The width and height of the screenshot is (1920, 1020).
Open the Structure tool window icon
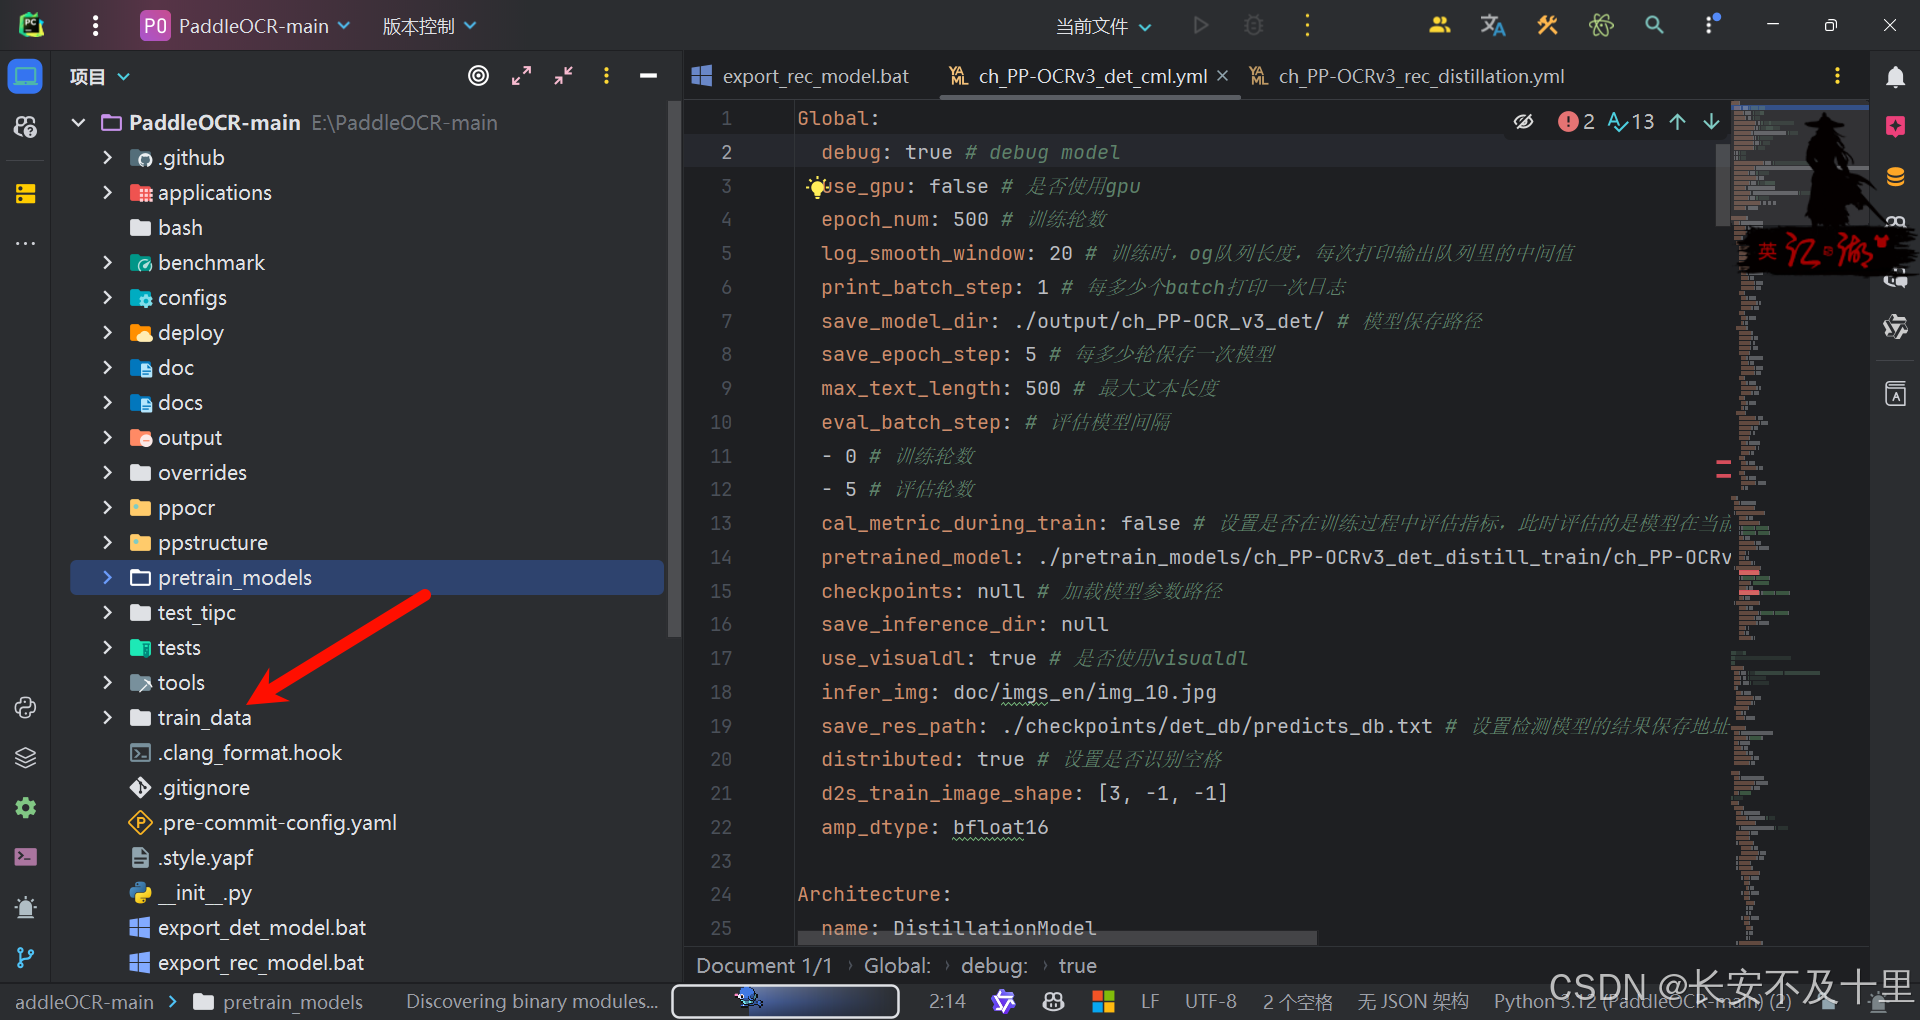tap(26, 193)
